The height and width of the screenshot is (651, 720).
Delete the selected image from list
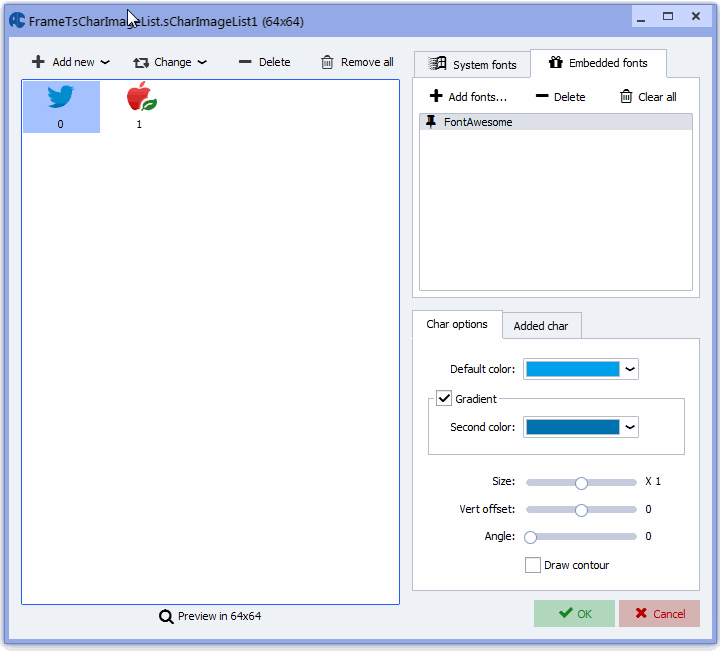(265, 62)
